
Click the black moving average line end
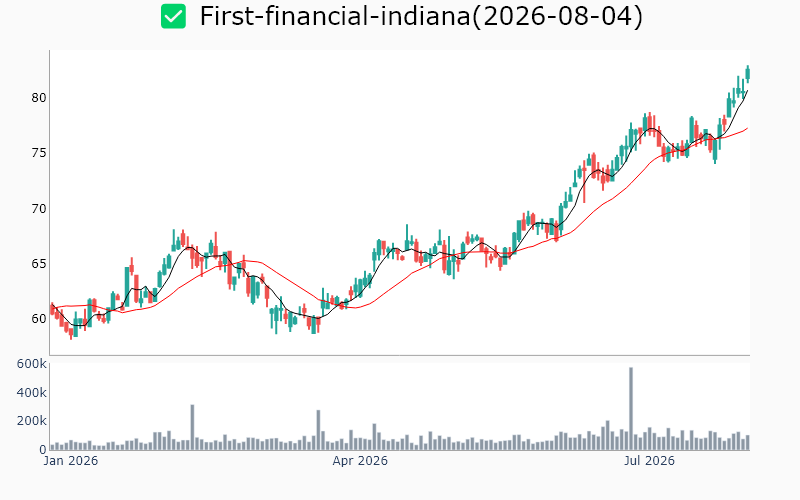pos(747,91)
